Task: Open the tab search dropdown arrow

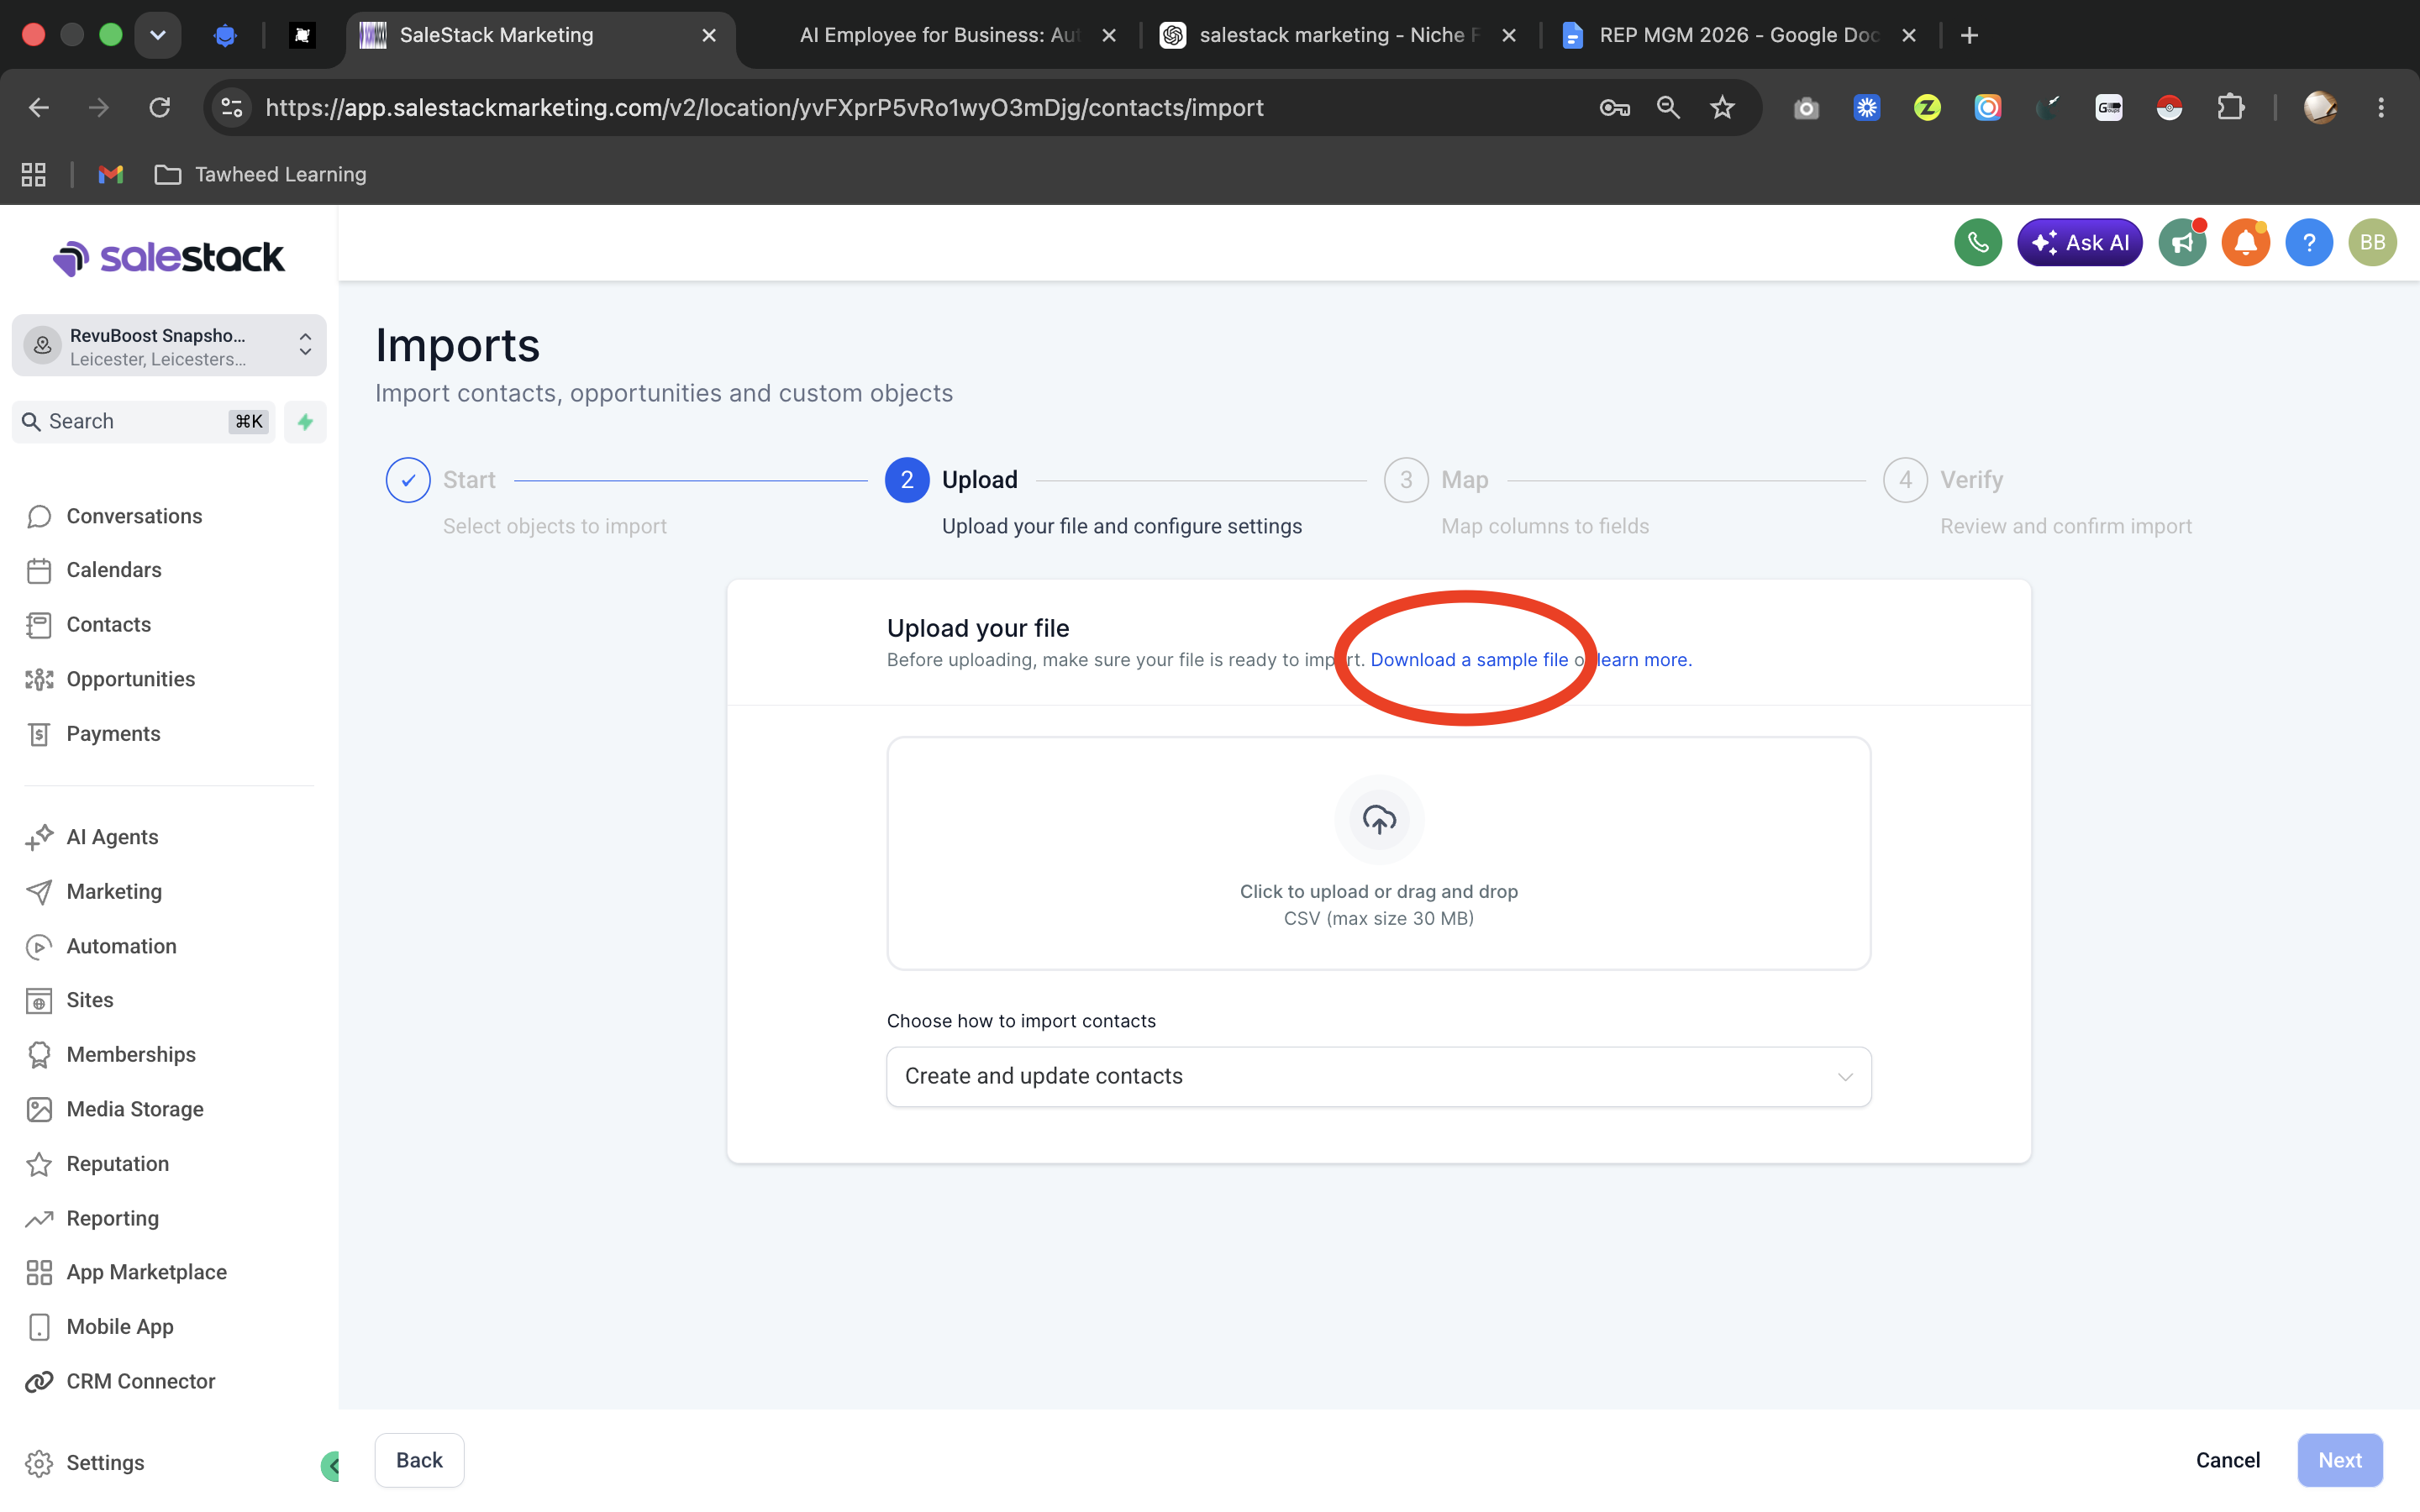Action: [157, 36]
